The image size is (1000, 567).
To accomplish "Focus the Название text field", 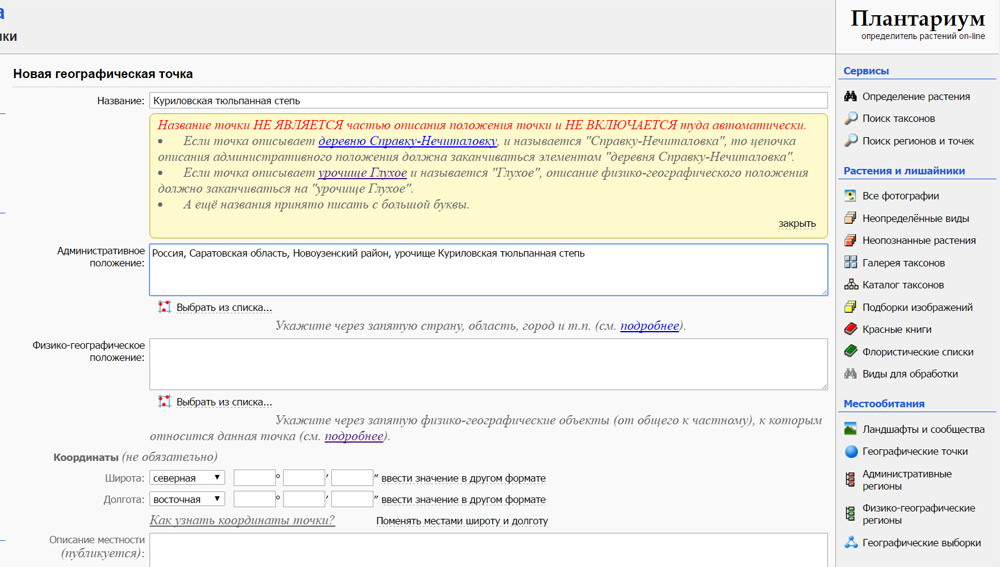I will [x=488, y=101].
